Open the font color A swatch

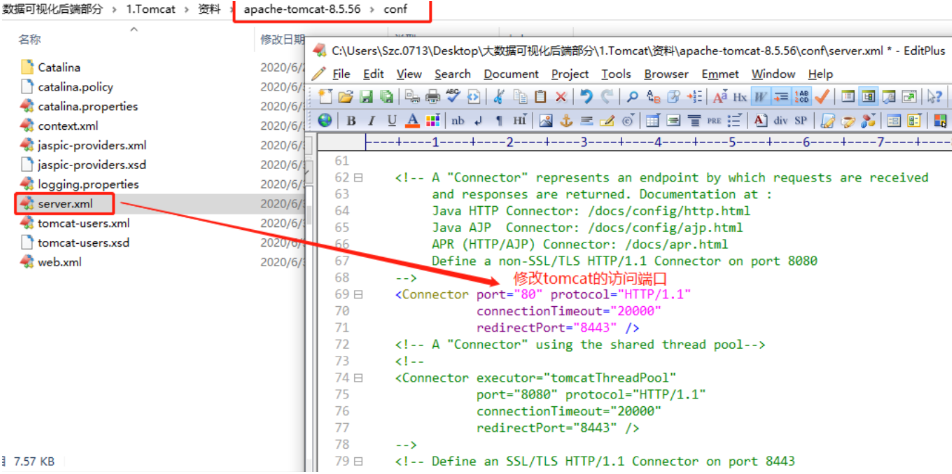coord(412,120)
